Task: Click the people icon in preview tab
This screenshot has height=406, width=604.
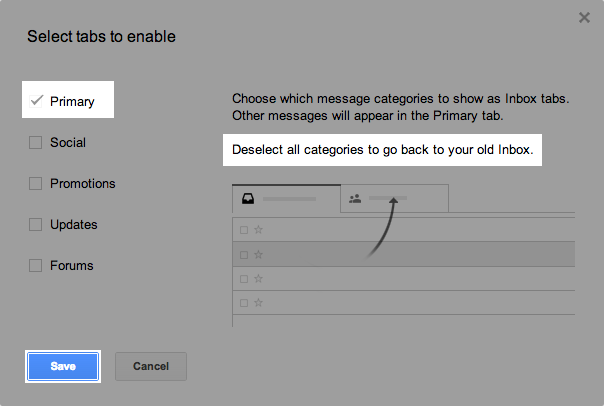Action: pos(355,198)
